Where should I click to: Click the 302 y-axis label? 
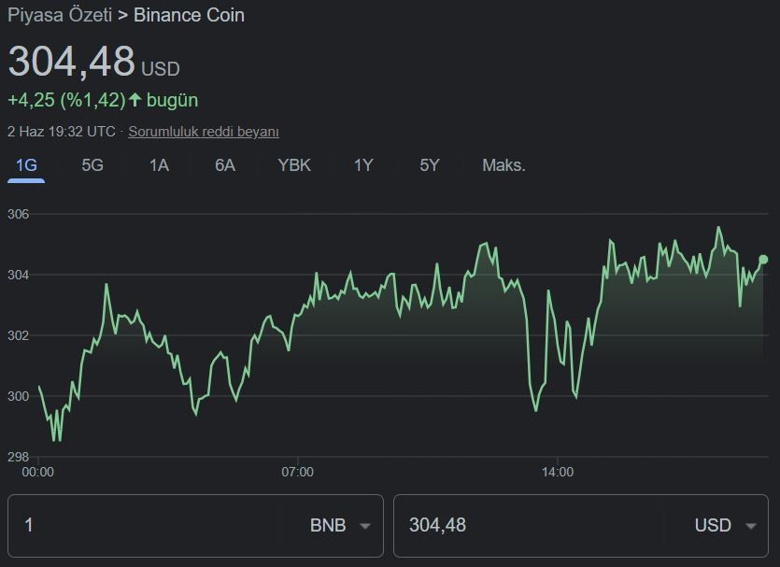point(18,335)
